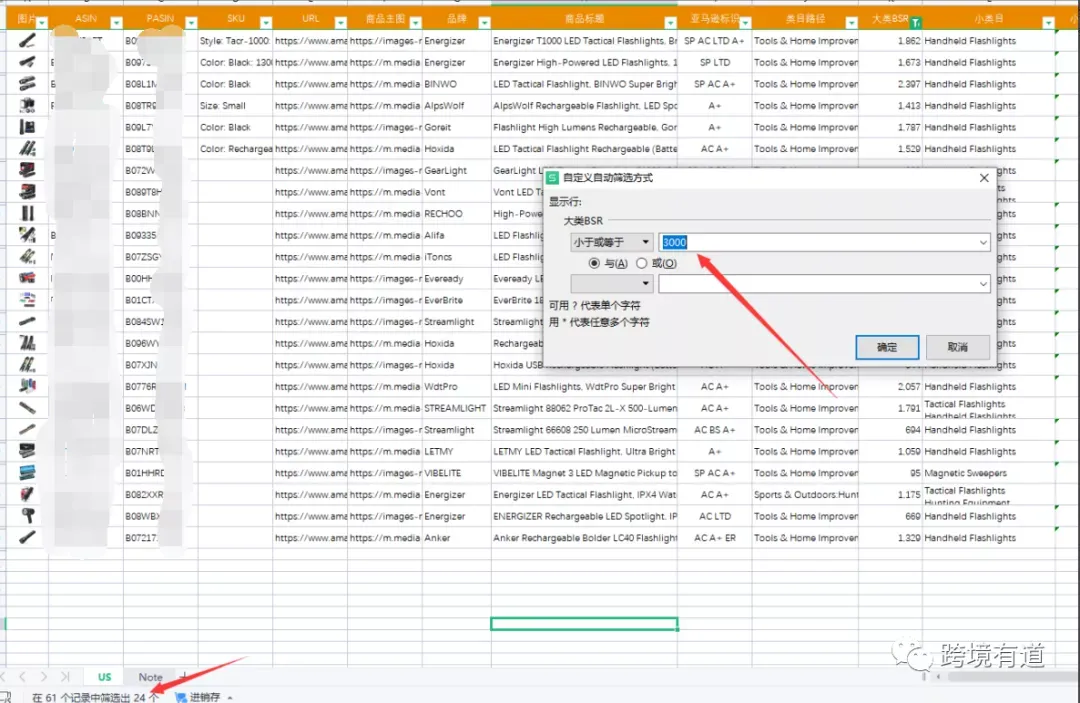Click the WdtPro product image thumbnail
This screenshot has width=1080, height=703.
coord(27,386)
